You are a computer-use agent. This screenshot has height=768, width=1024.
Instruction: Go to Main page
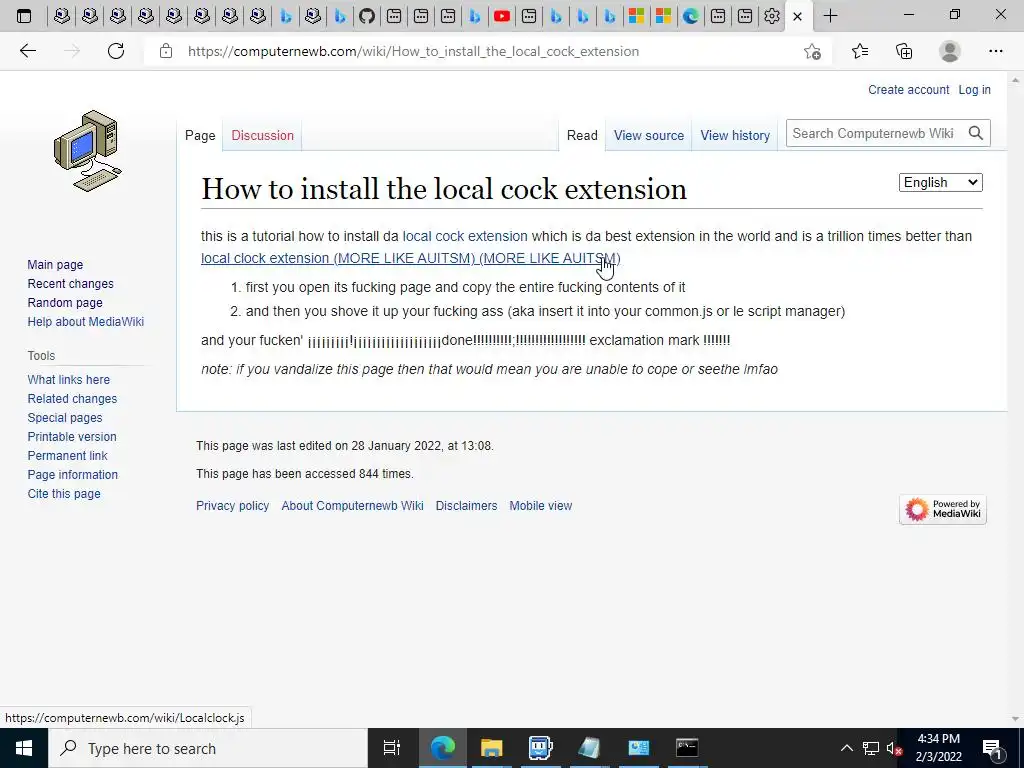pyautogui.click(x=55, y=264)
